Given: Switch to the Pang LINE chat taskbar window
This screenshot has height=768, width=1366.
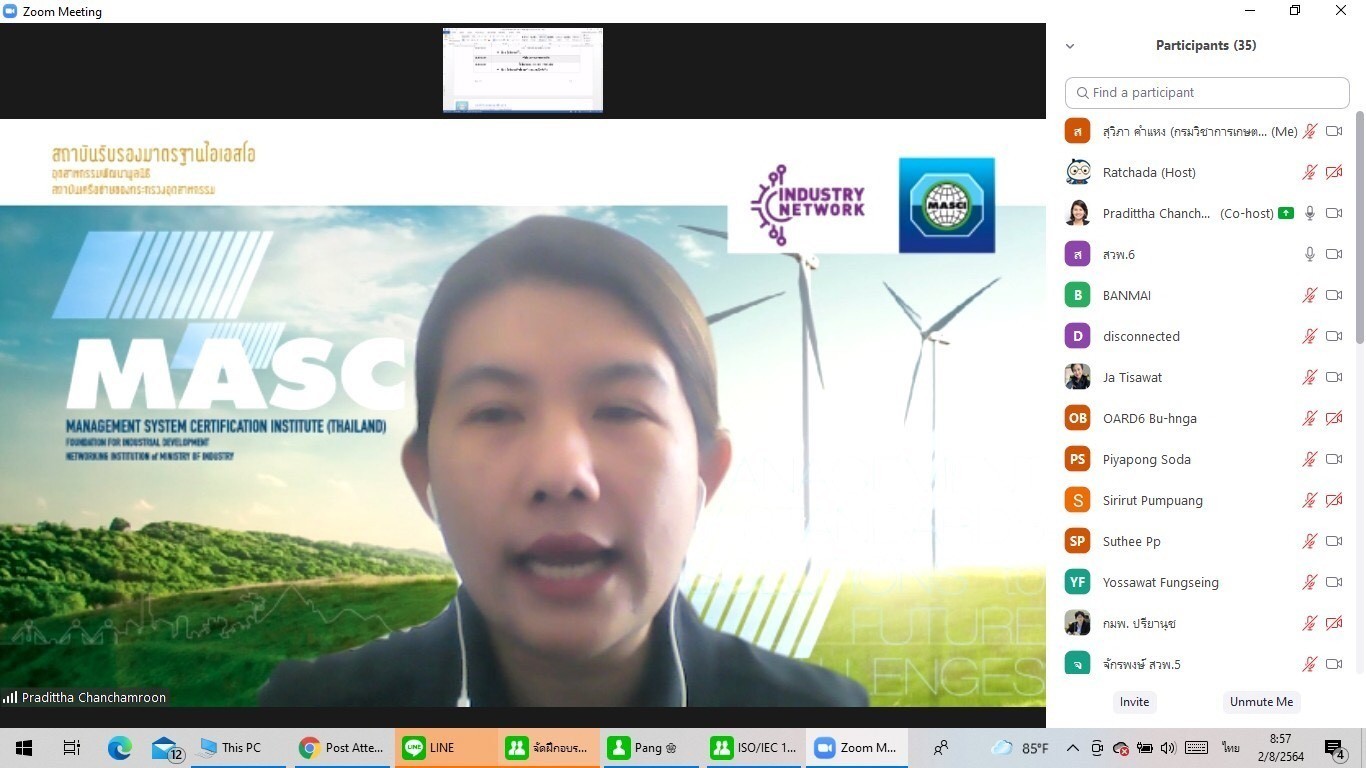Looking at the screenshot, I should pyautogui.click(x=649, y=748).
